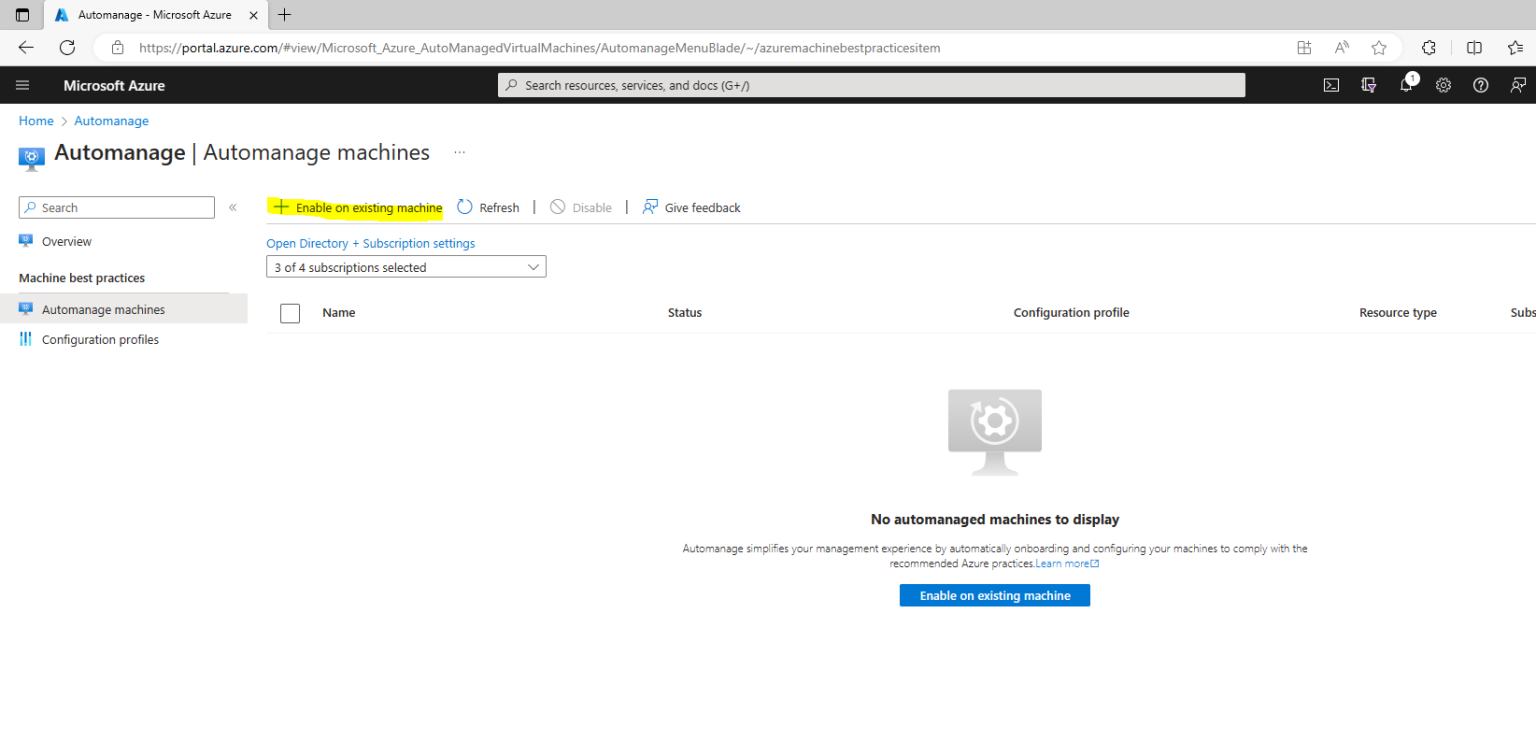
Task: Expand browser split screen options
Action: point(1472,47)
